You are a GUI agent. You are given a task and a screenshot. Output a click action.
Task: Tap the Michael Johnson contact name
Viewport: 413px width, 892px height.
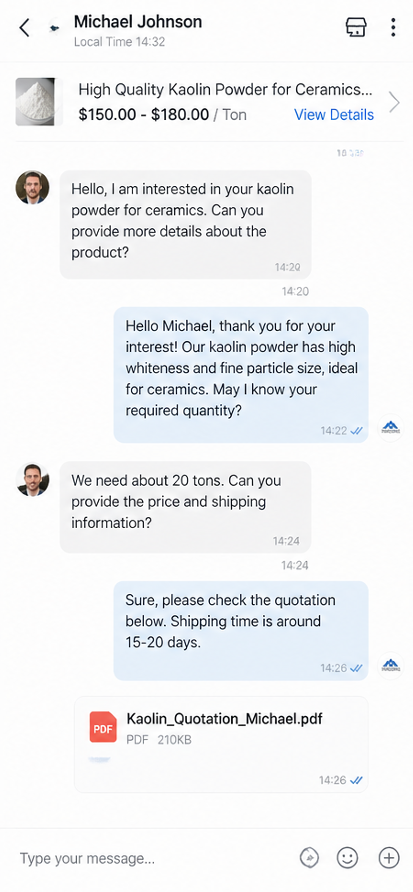(x=138, y=22)
